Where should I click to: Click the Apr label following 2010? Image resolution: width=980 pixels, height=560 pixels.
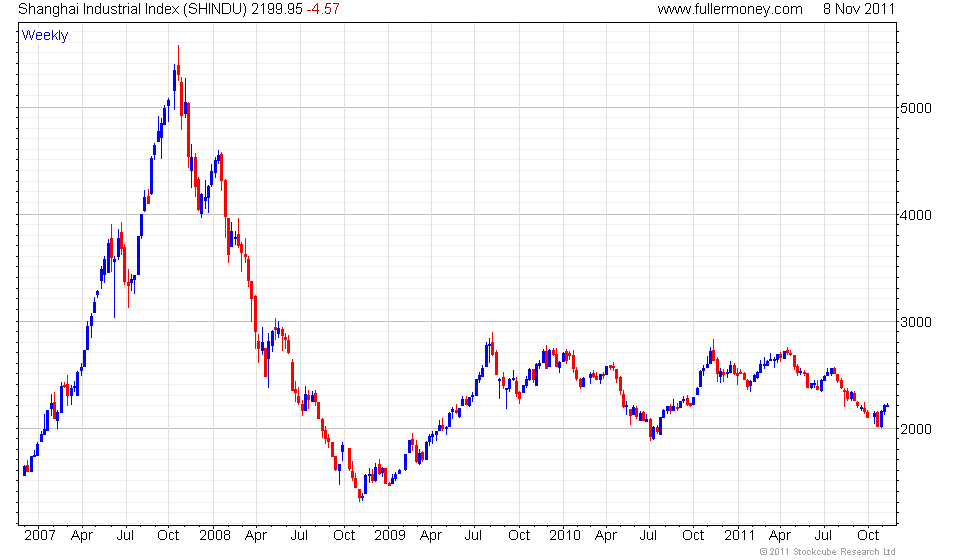pyautogui.click(x=606, y=536)
